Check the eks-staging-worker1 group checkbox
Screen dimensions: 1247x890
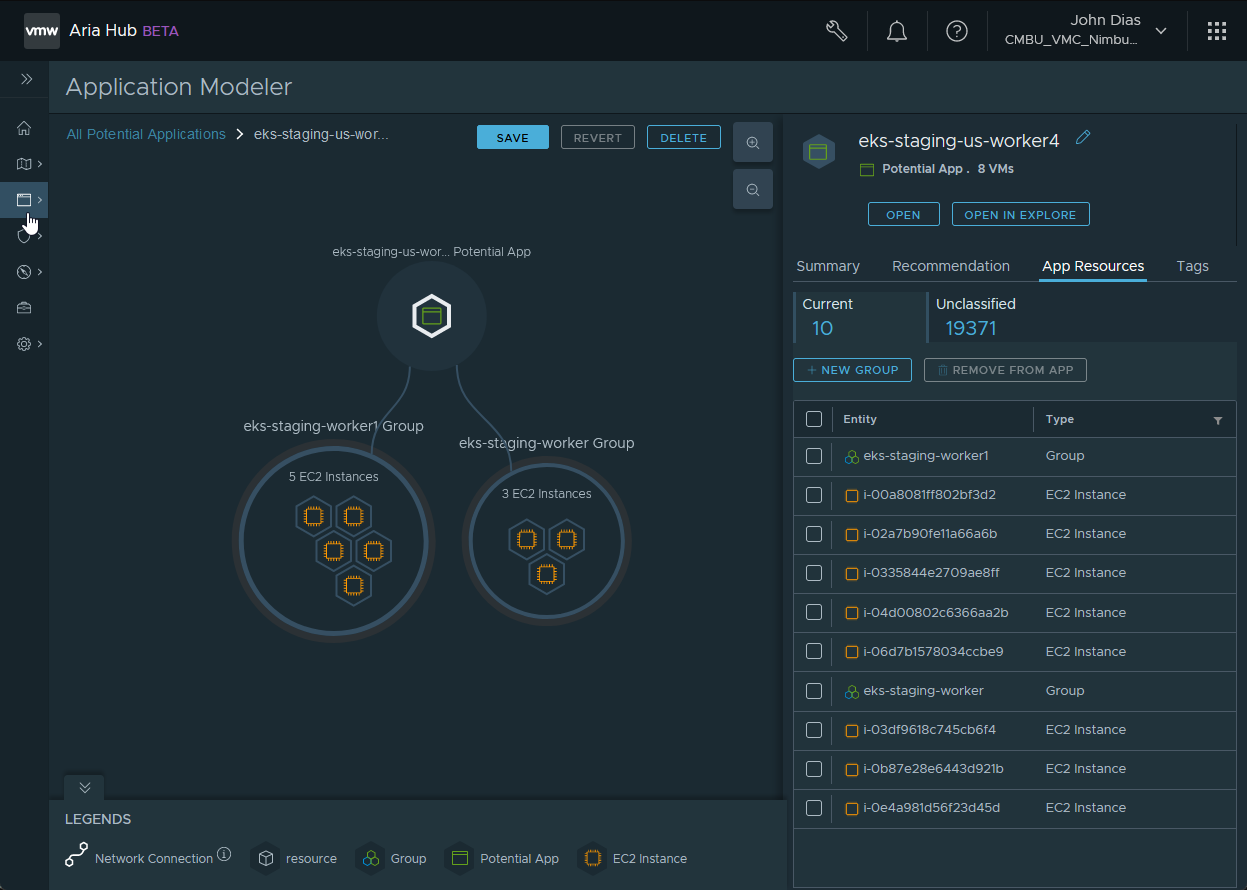pos(814,456)
